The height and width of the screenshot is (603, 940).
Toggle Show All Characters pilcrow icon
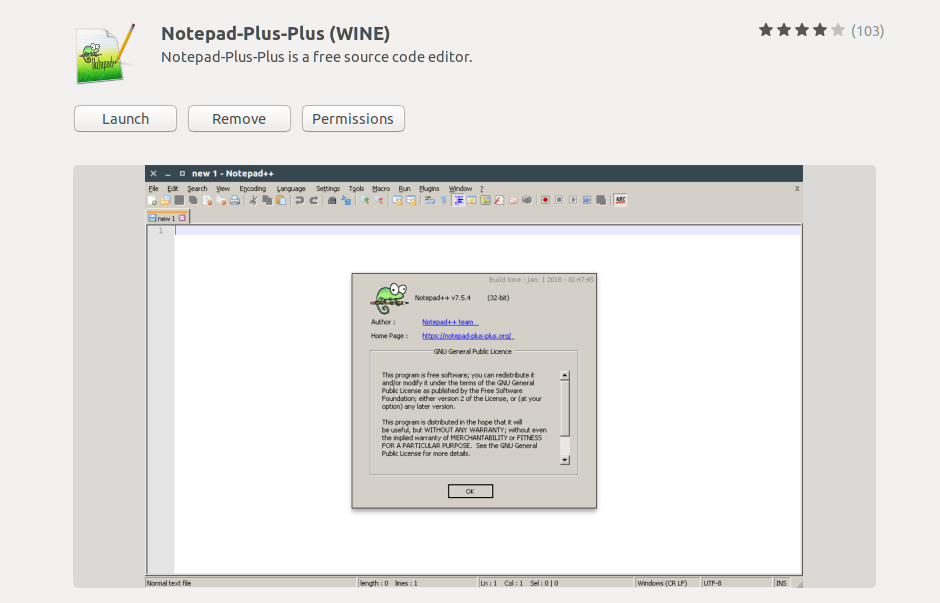(444, 200)
